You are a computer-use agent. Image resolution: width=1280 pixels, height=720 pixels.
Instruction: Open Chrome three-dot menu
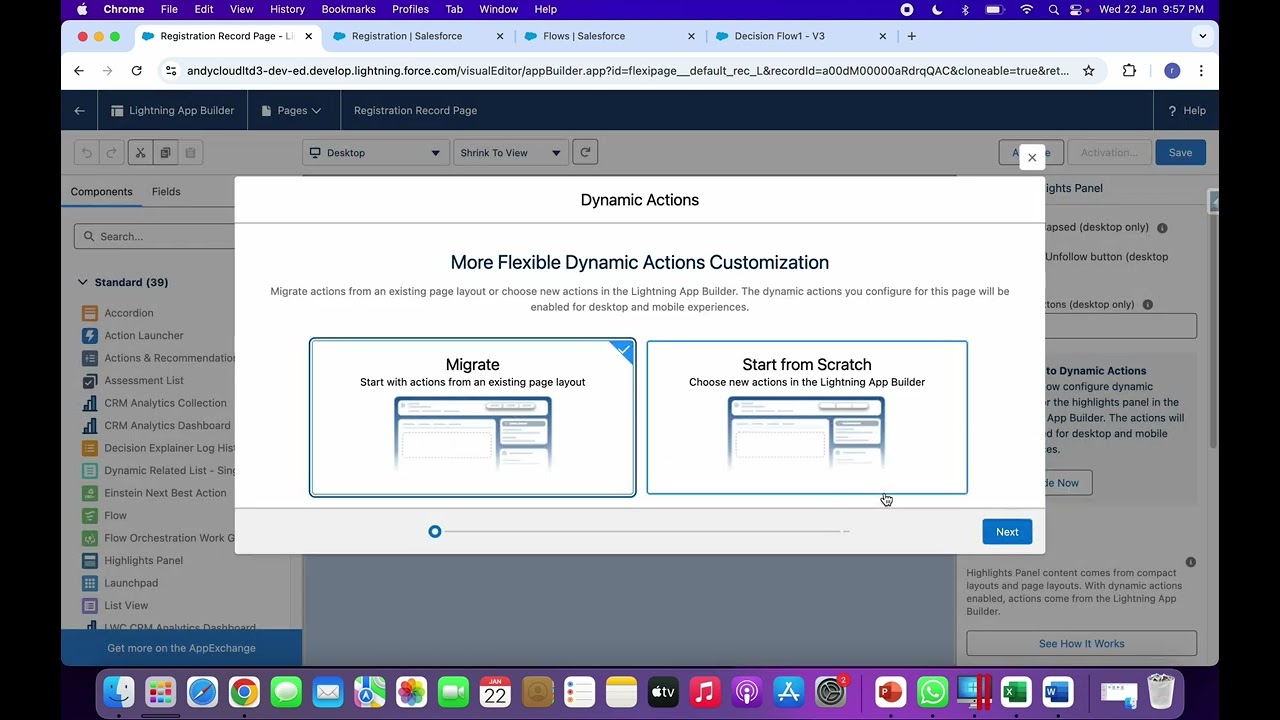coord(1201,71)
